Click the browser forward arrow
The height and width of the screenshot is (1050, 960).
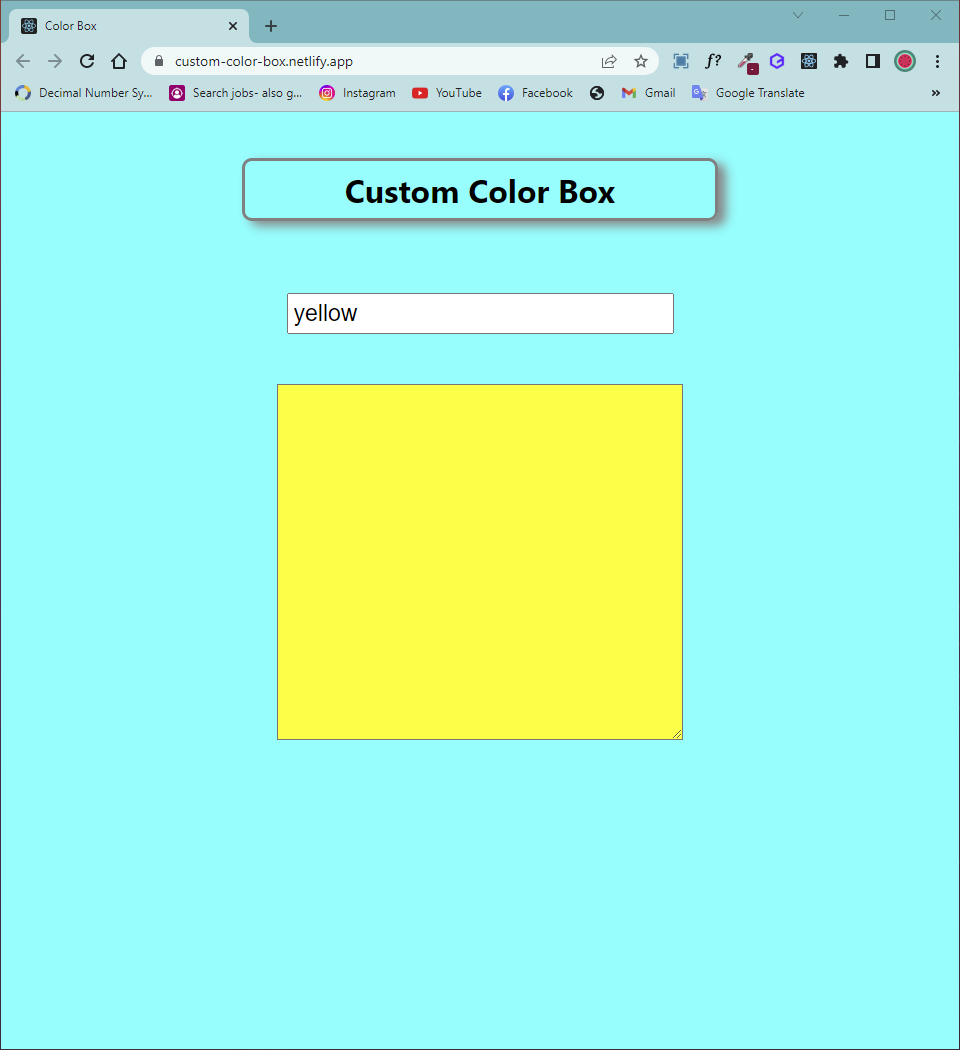(x=55, y=62)
